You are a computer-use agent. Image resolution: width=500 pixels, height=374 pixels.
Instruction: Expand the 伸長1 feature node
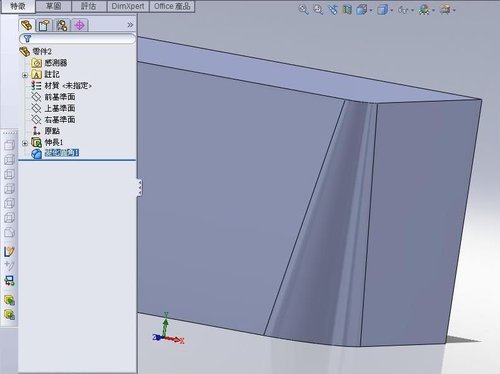pos(25,143)
